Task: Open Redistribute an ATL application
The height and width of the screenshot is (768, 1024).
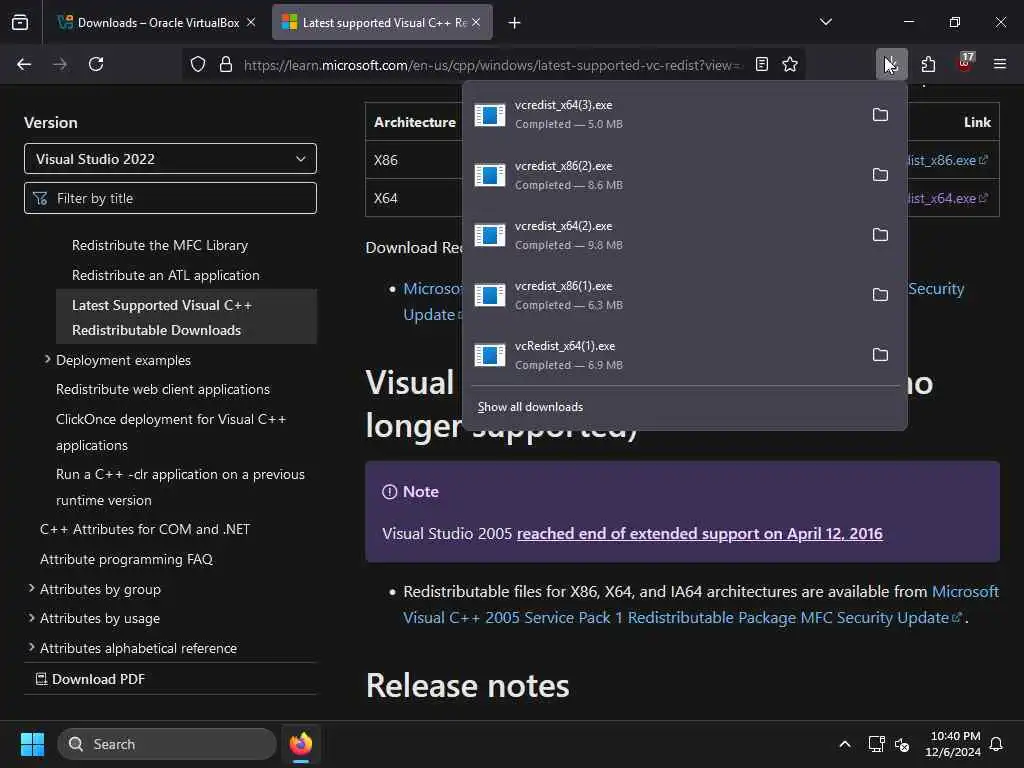Action: (166, 276)
